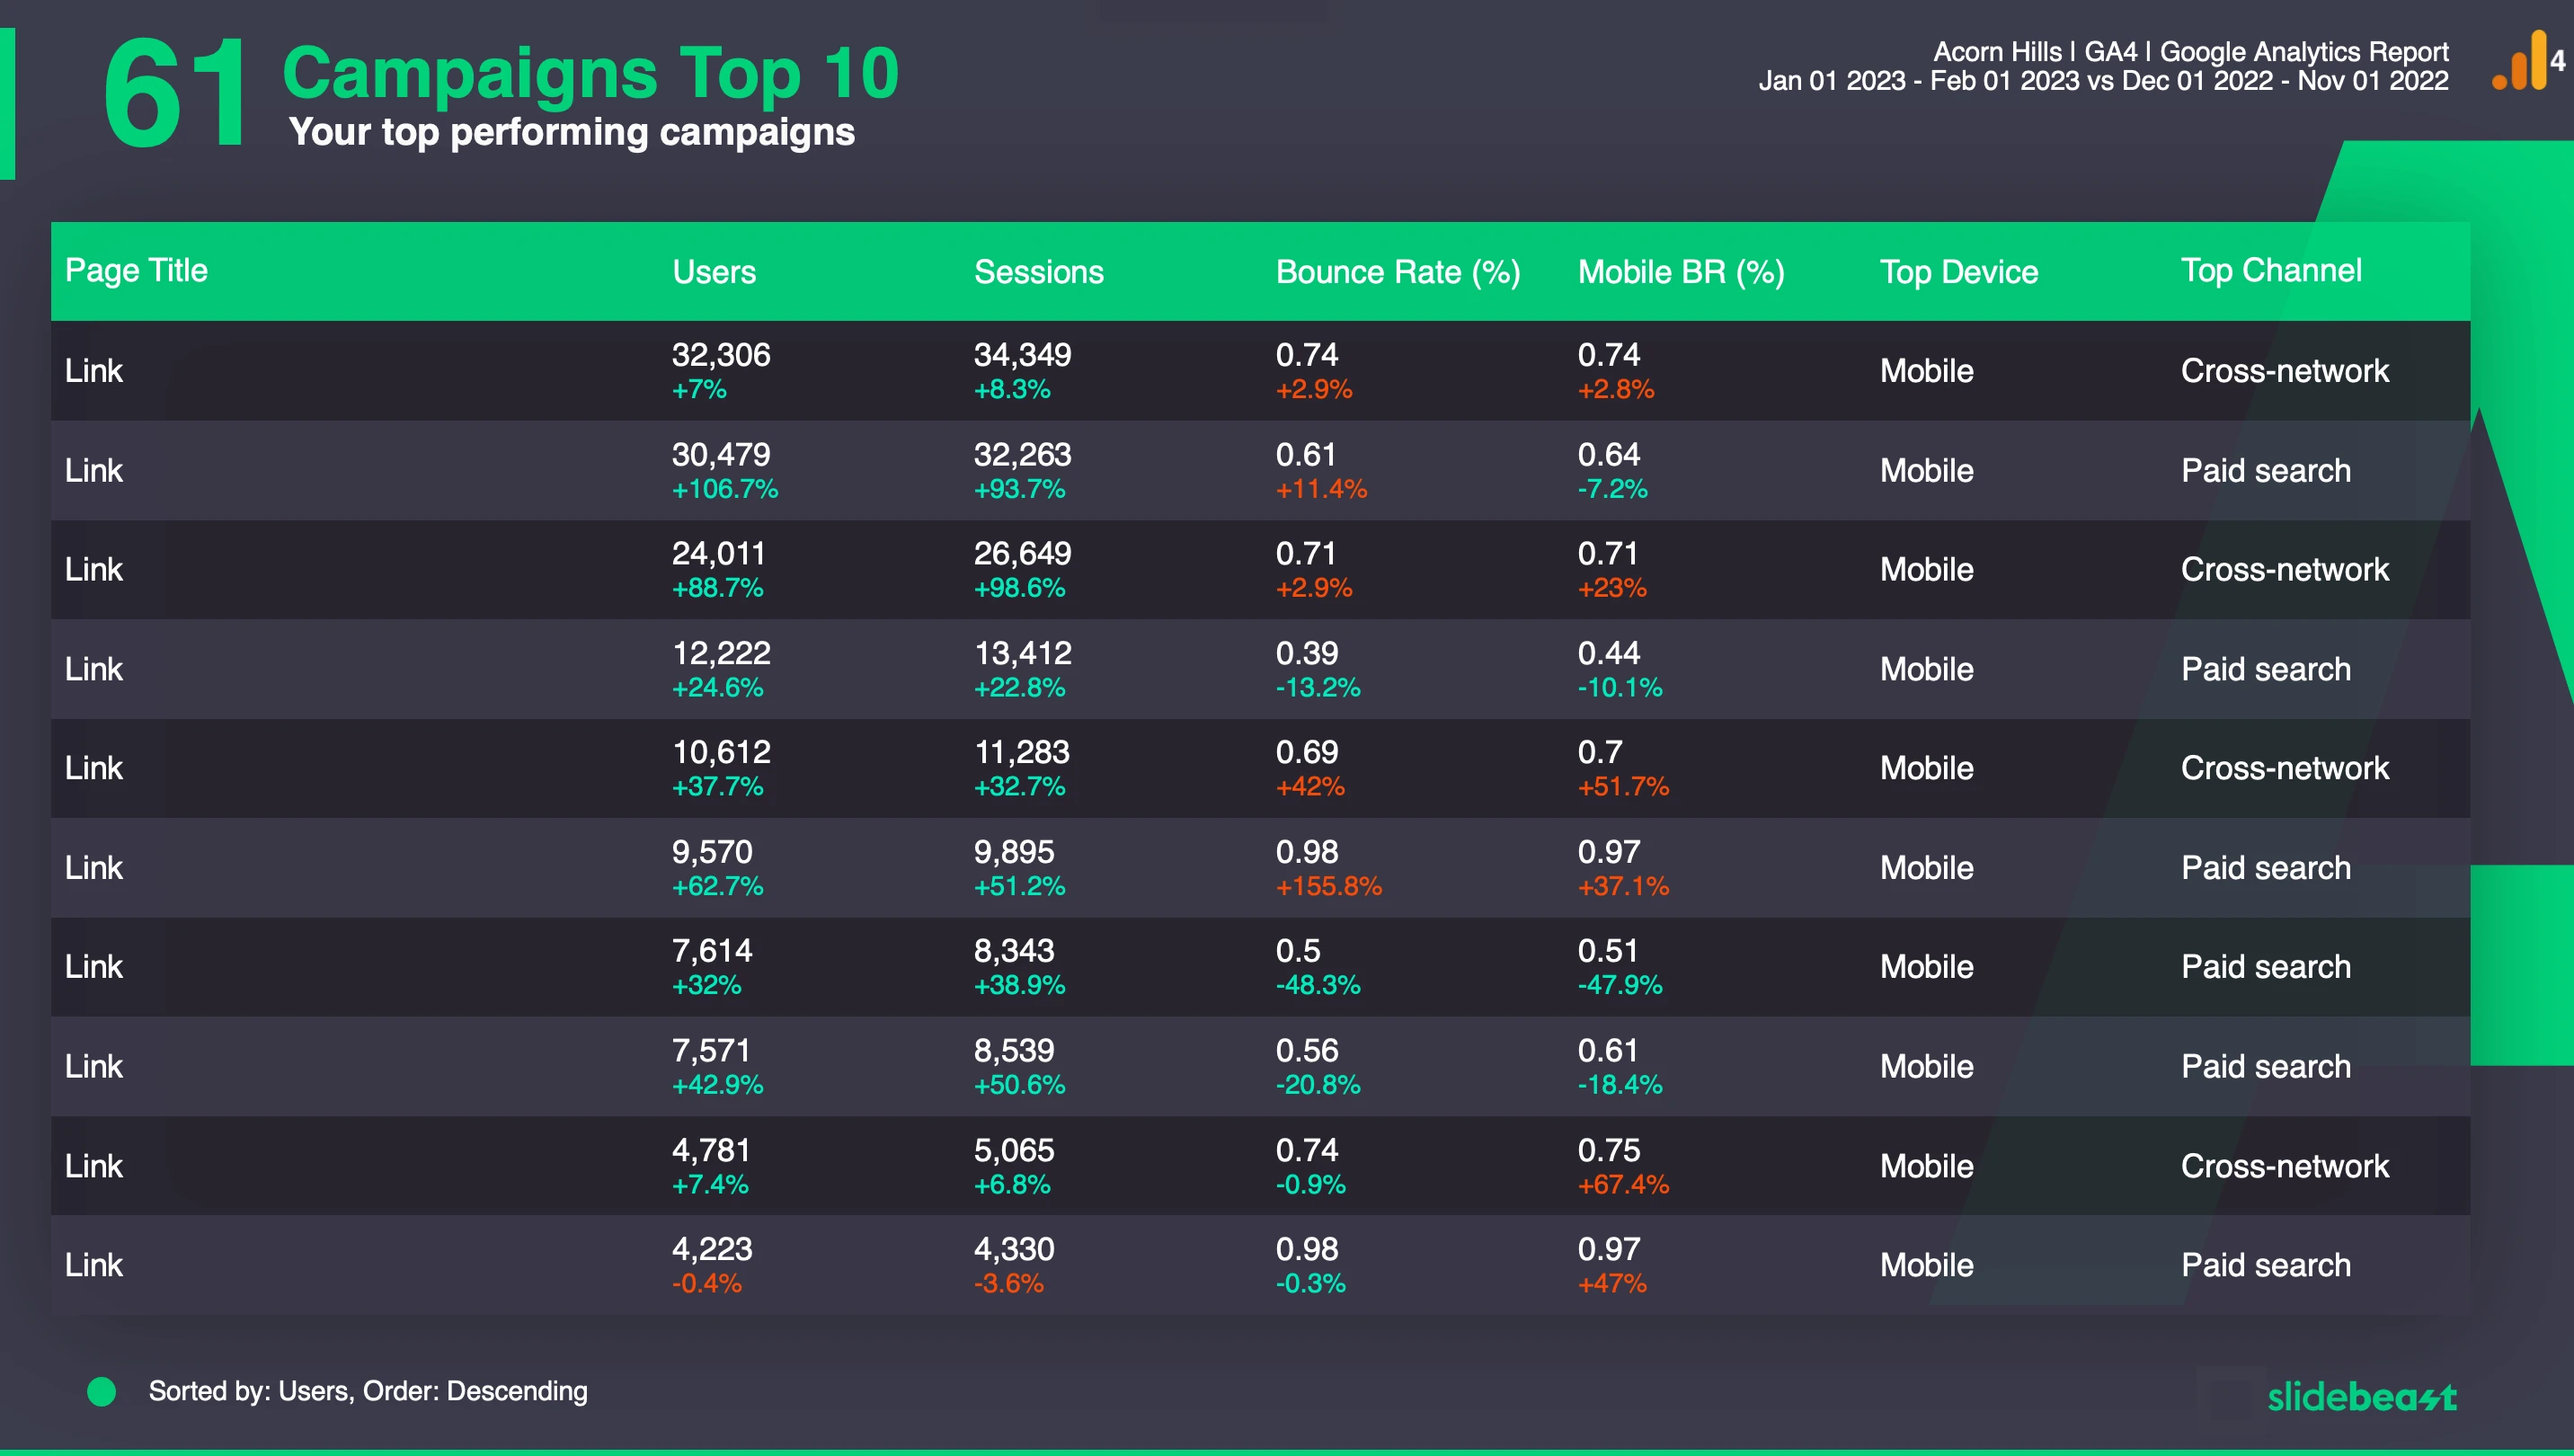
Task: Click Paid search in the 30,479 users row
Action: point(2266,470)
